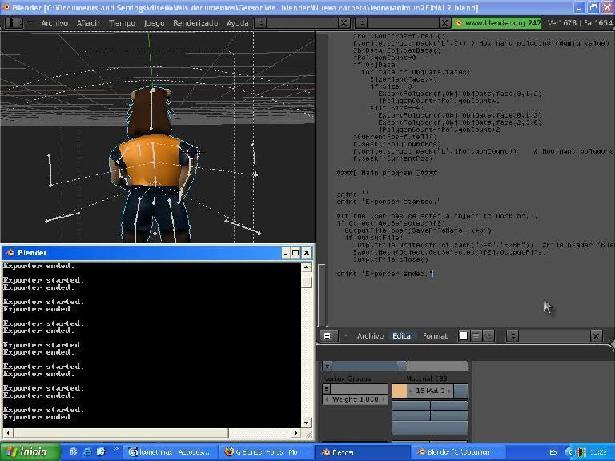Delete current scene with its X button

tap(445, 23)
